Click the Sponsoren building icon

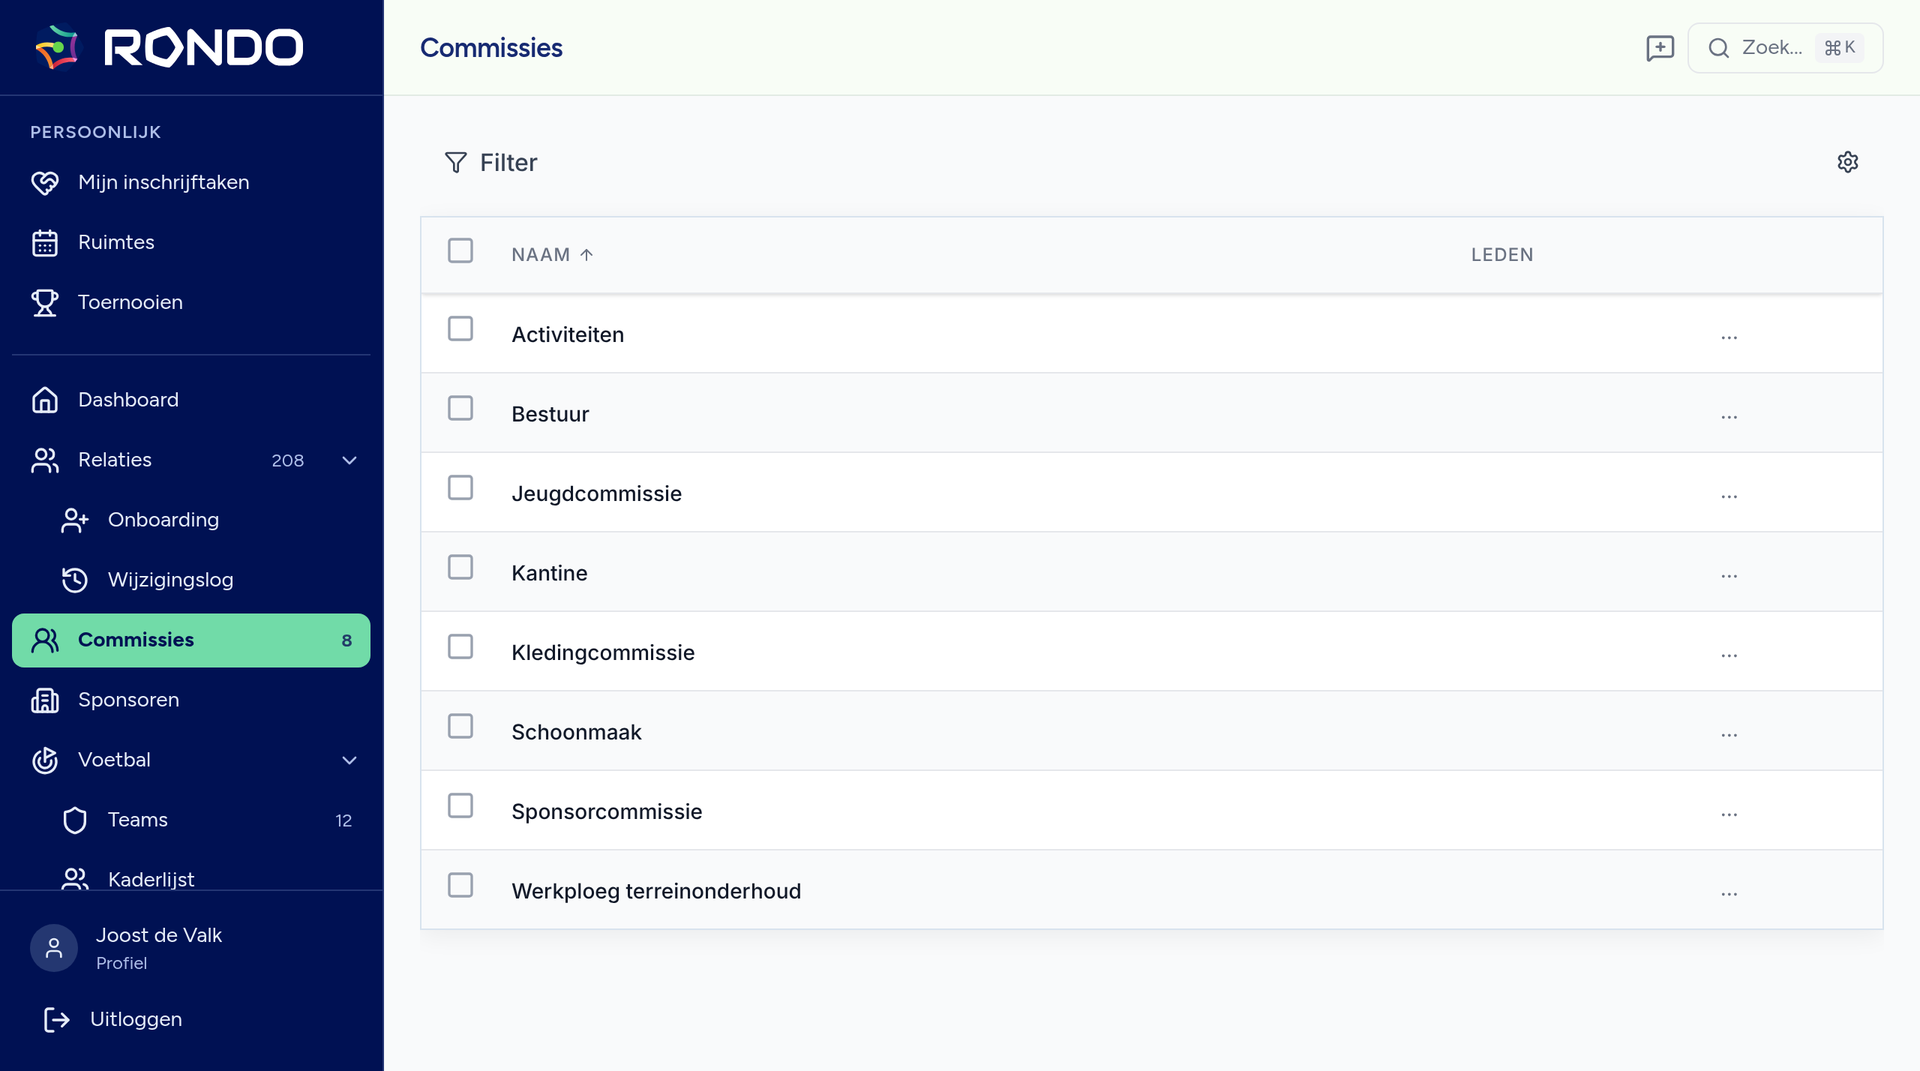(x=45, y=700)
